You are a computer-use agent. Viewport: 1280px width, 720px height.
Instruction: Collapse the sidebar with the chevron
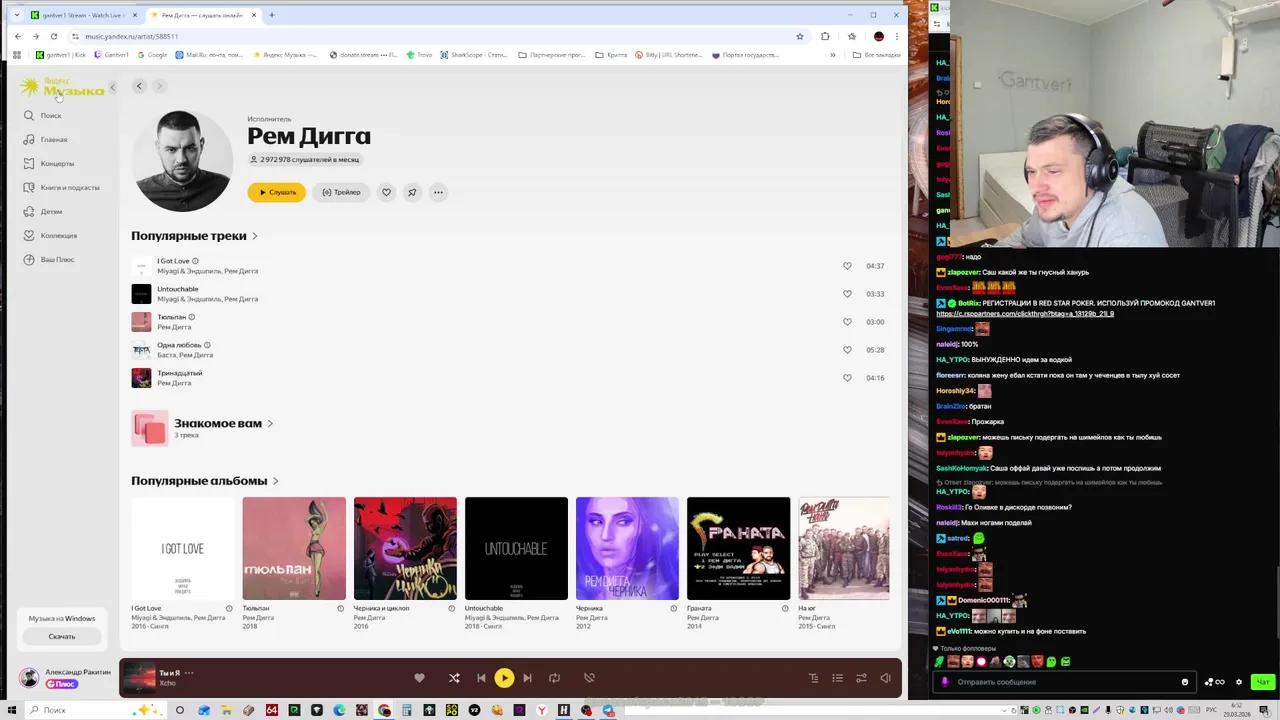(112, 88)
